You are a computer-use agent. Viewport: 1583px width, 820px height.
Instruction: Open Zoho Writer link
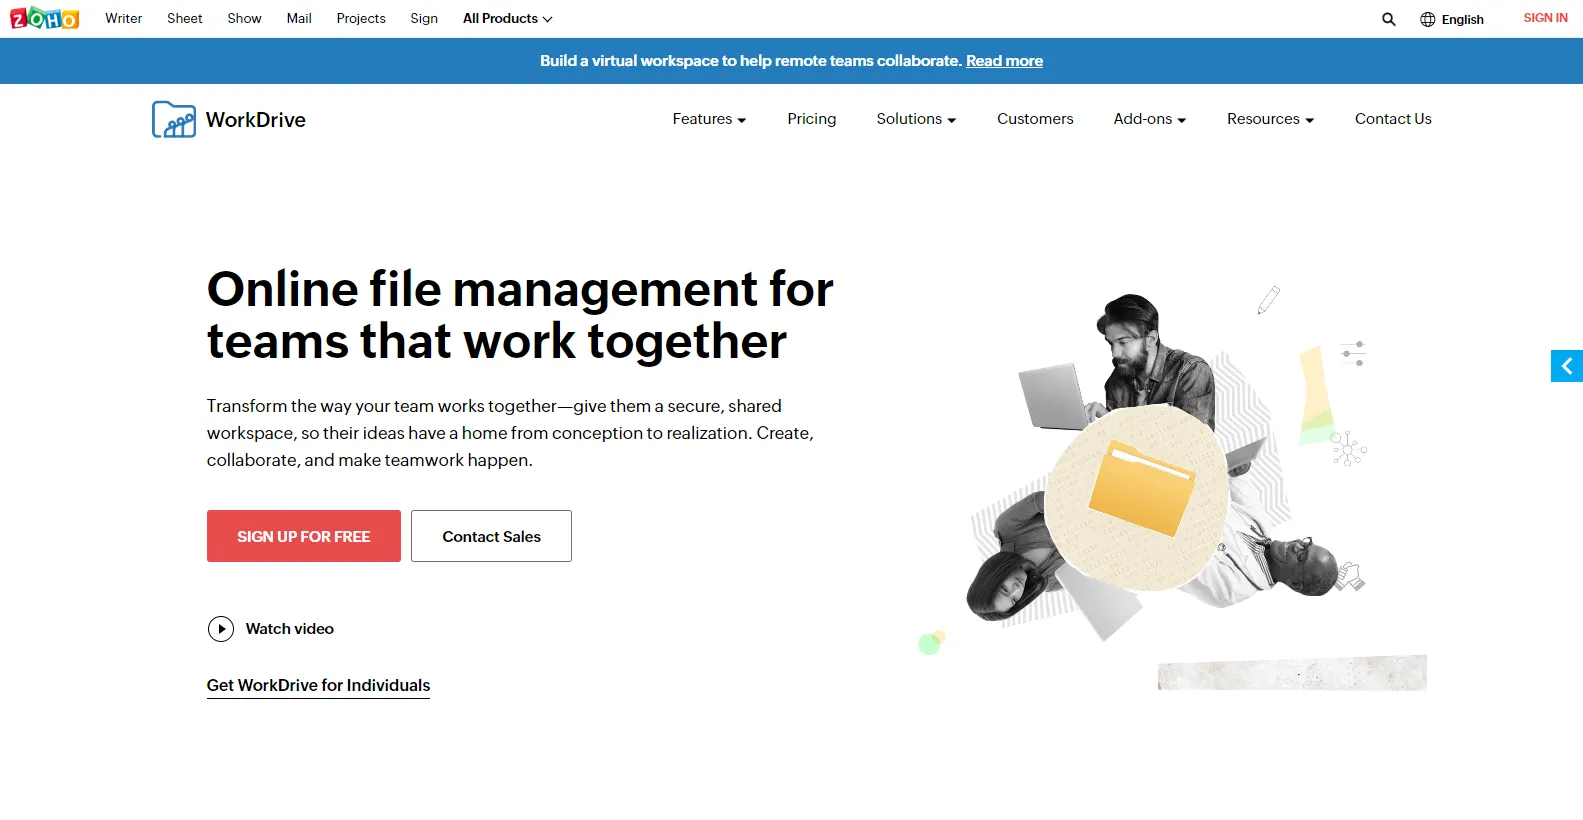[x=124, y=18]
